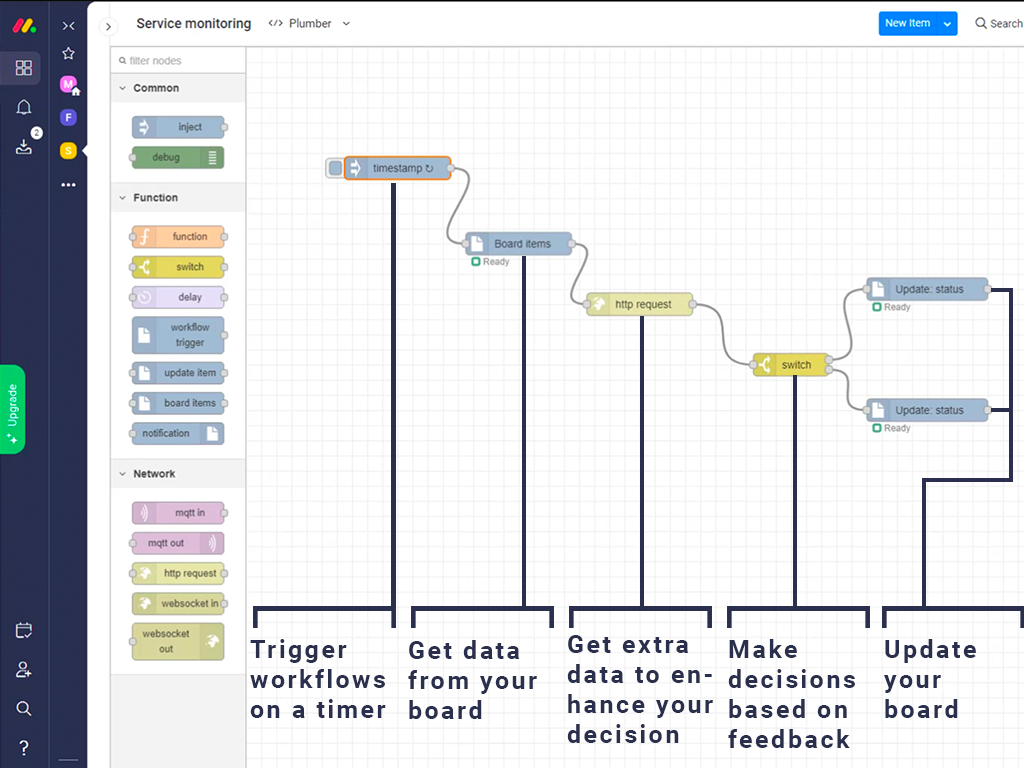Image resolution: width=1024 pixels, height=768 pixels.
Task: Expand the panel with the arrow button
Action: pos(108,27)
